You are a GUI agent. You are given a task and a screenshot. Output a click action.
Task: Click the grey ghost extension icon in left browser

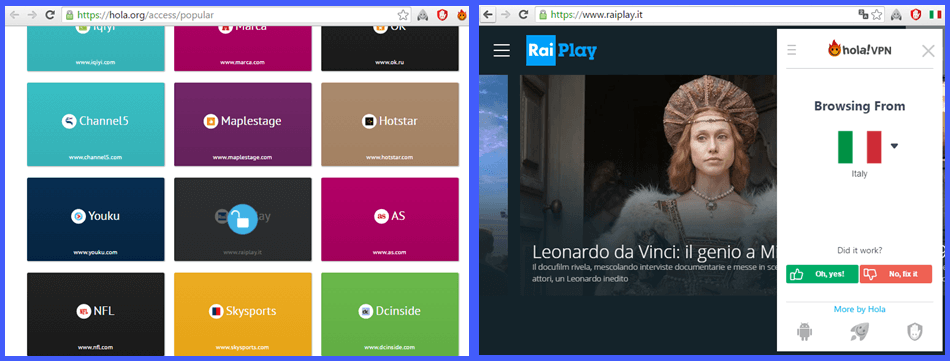(422, 15)
